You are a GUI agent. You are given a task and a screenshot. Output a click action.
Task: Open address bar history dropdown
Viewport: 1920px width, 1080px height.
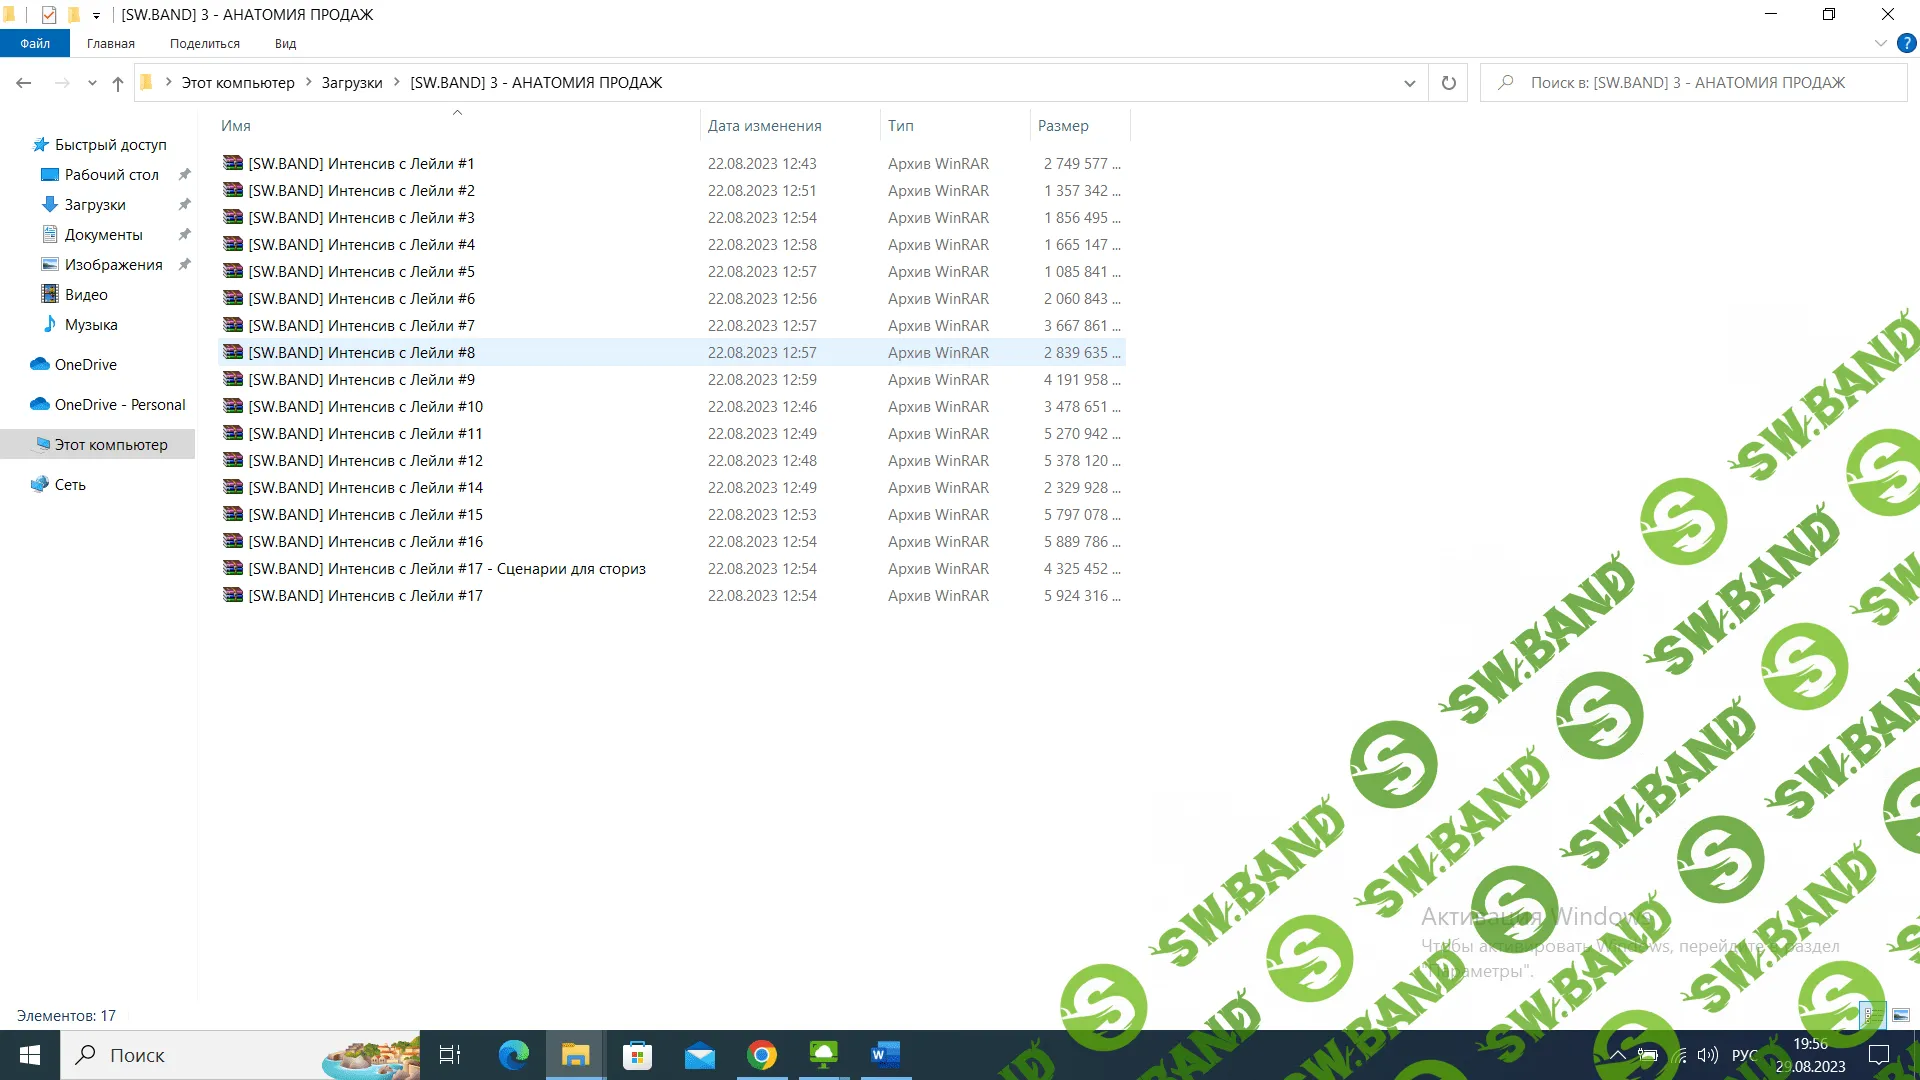[x=1409, y=83]
